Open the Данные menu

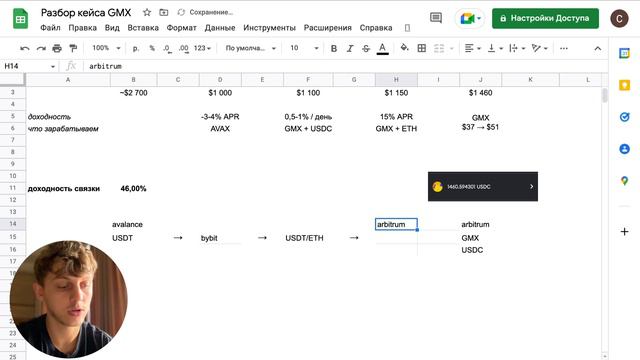pos(220,28)
